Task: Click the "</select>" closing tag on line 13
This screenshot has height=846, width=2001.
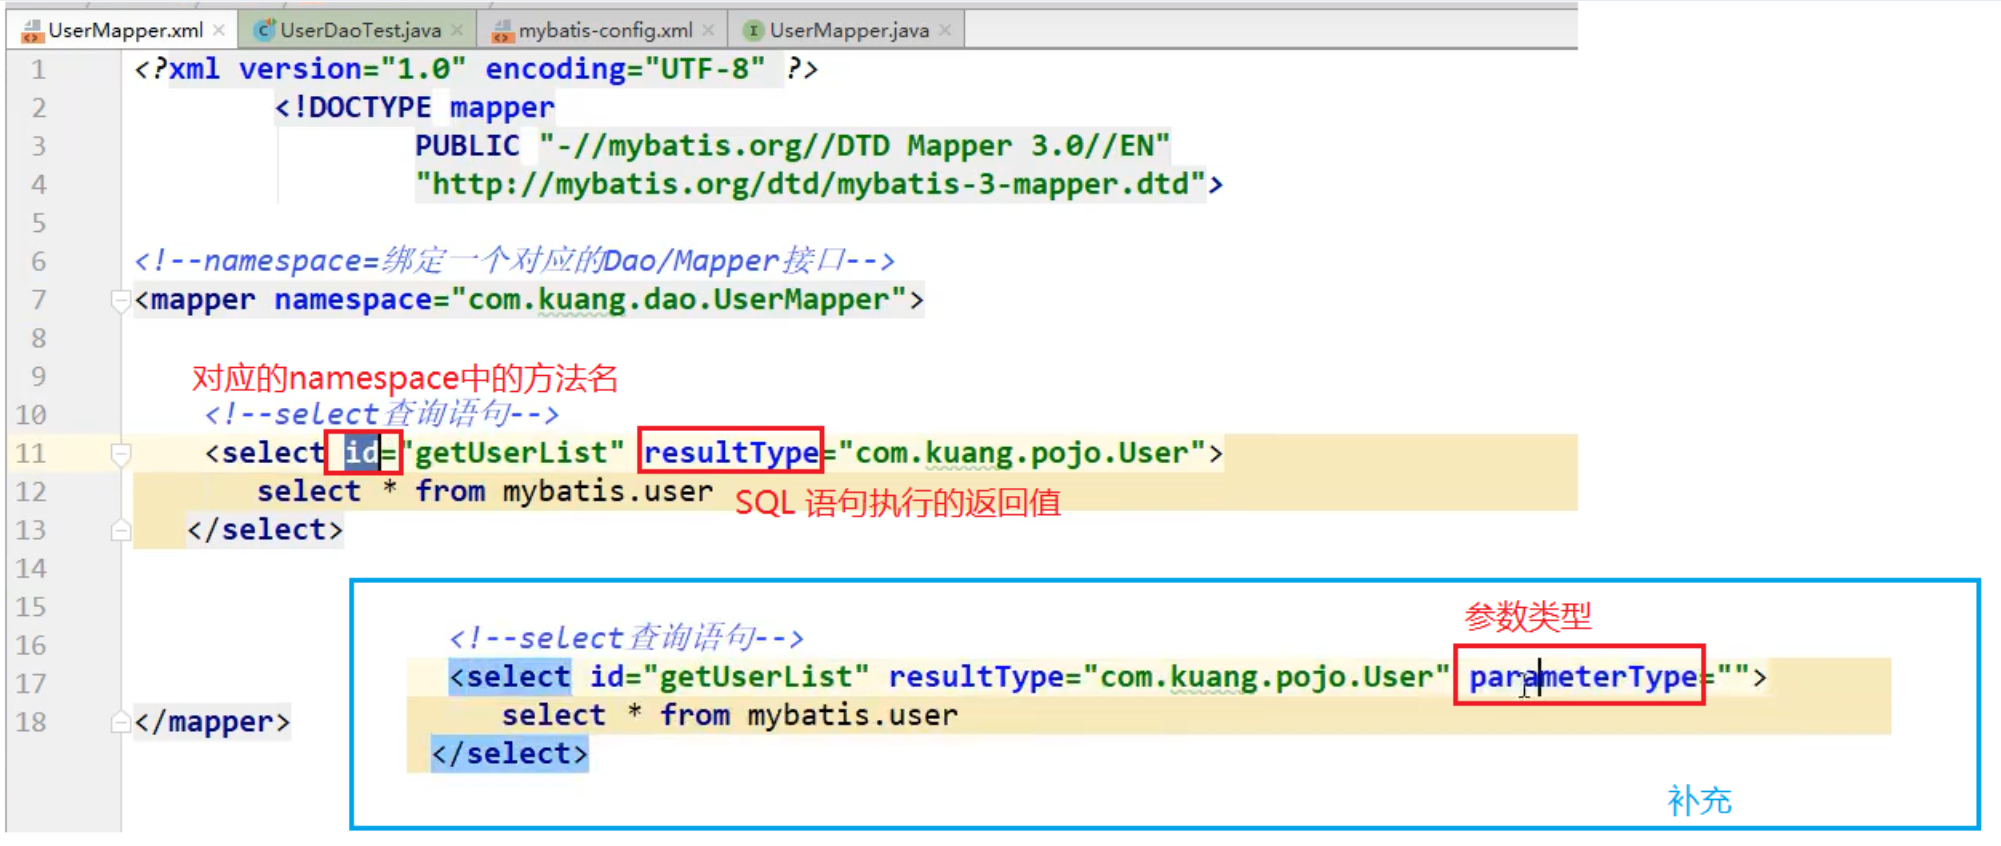Action: click(x=265, y=530)
